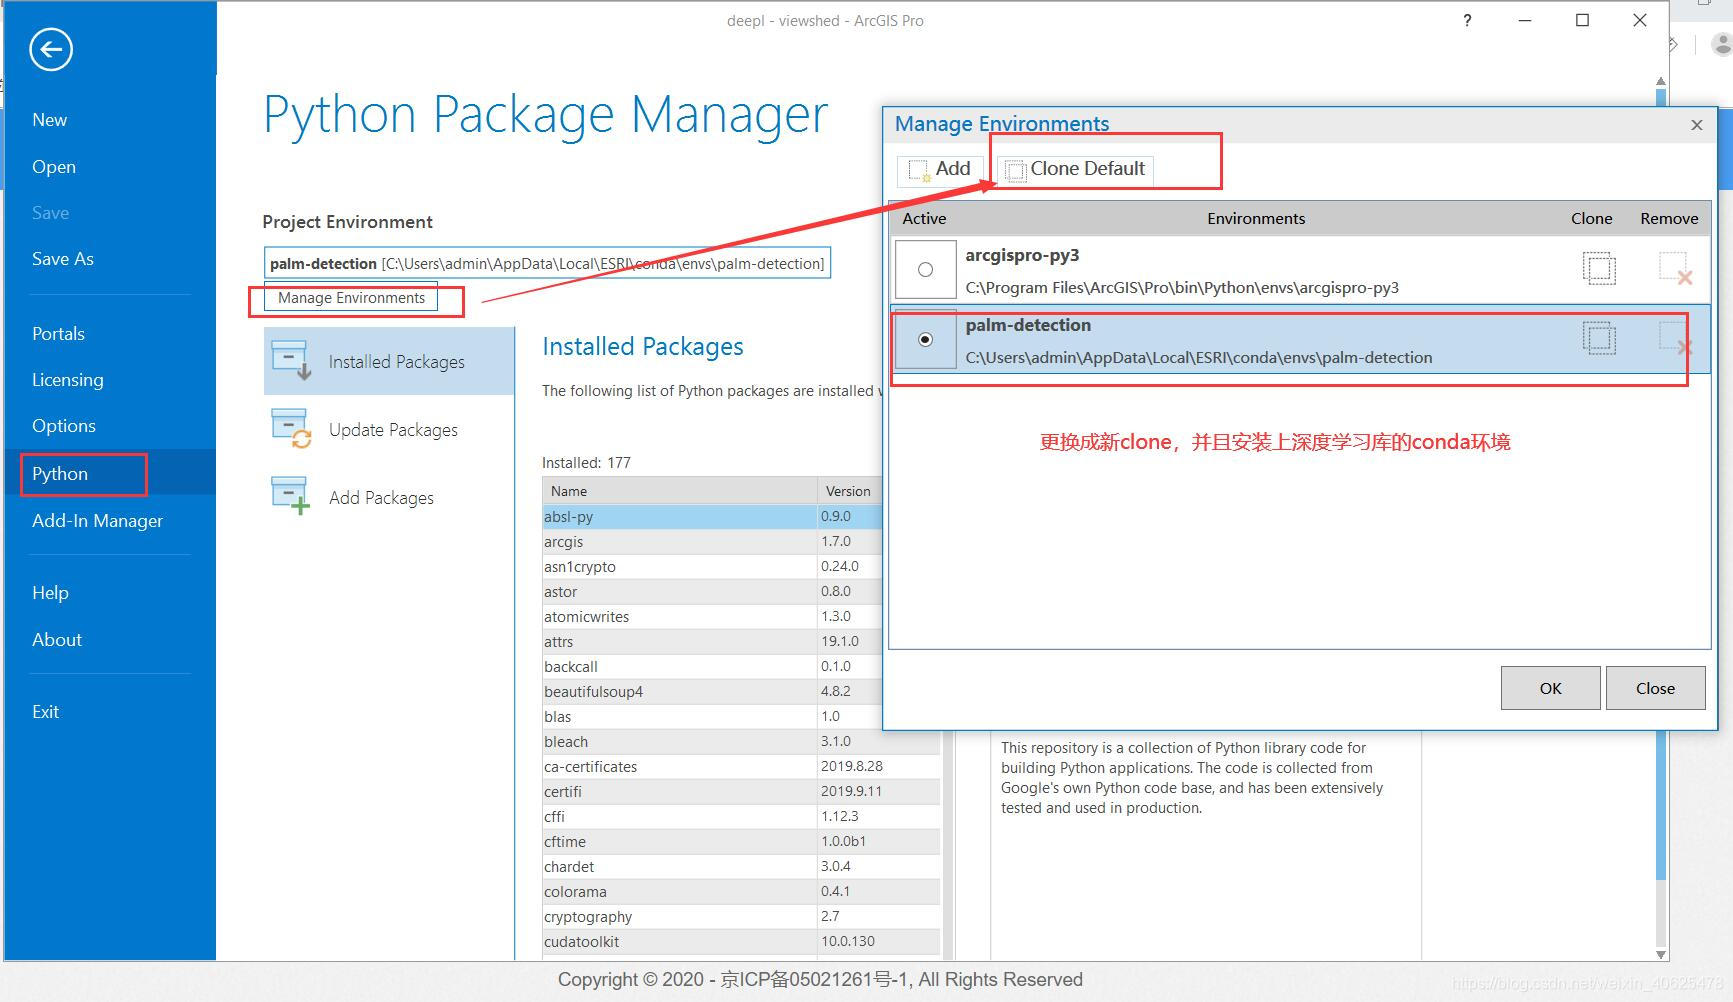Click the Project Environment path field
1733x1002 pixels.
(x=547, y=263)
